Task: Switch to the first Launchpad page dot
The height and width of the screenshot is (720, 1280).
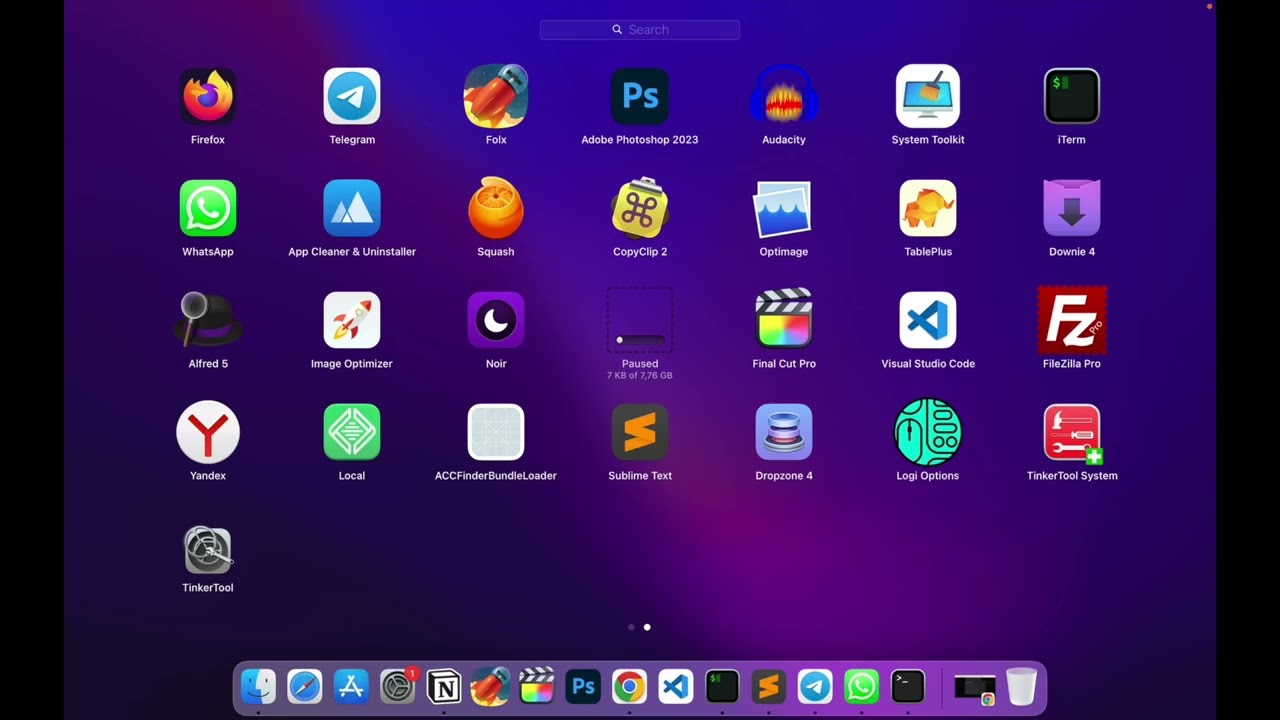Action: click(x=631, y=627)
